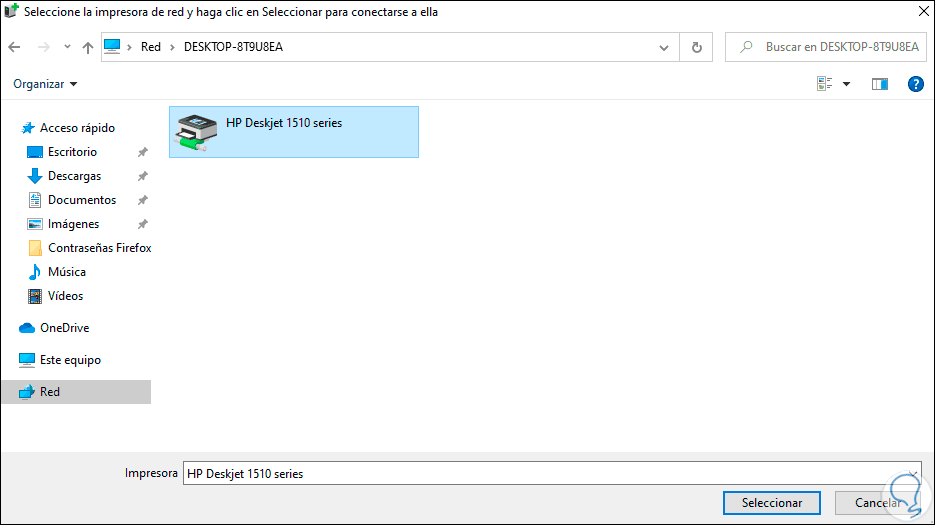Select Este equipo in the sidebar
935x525 pixels.
pos(70,360)
